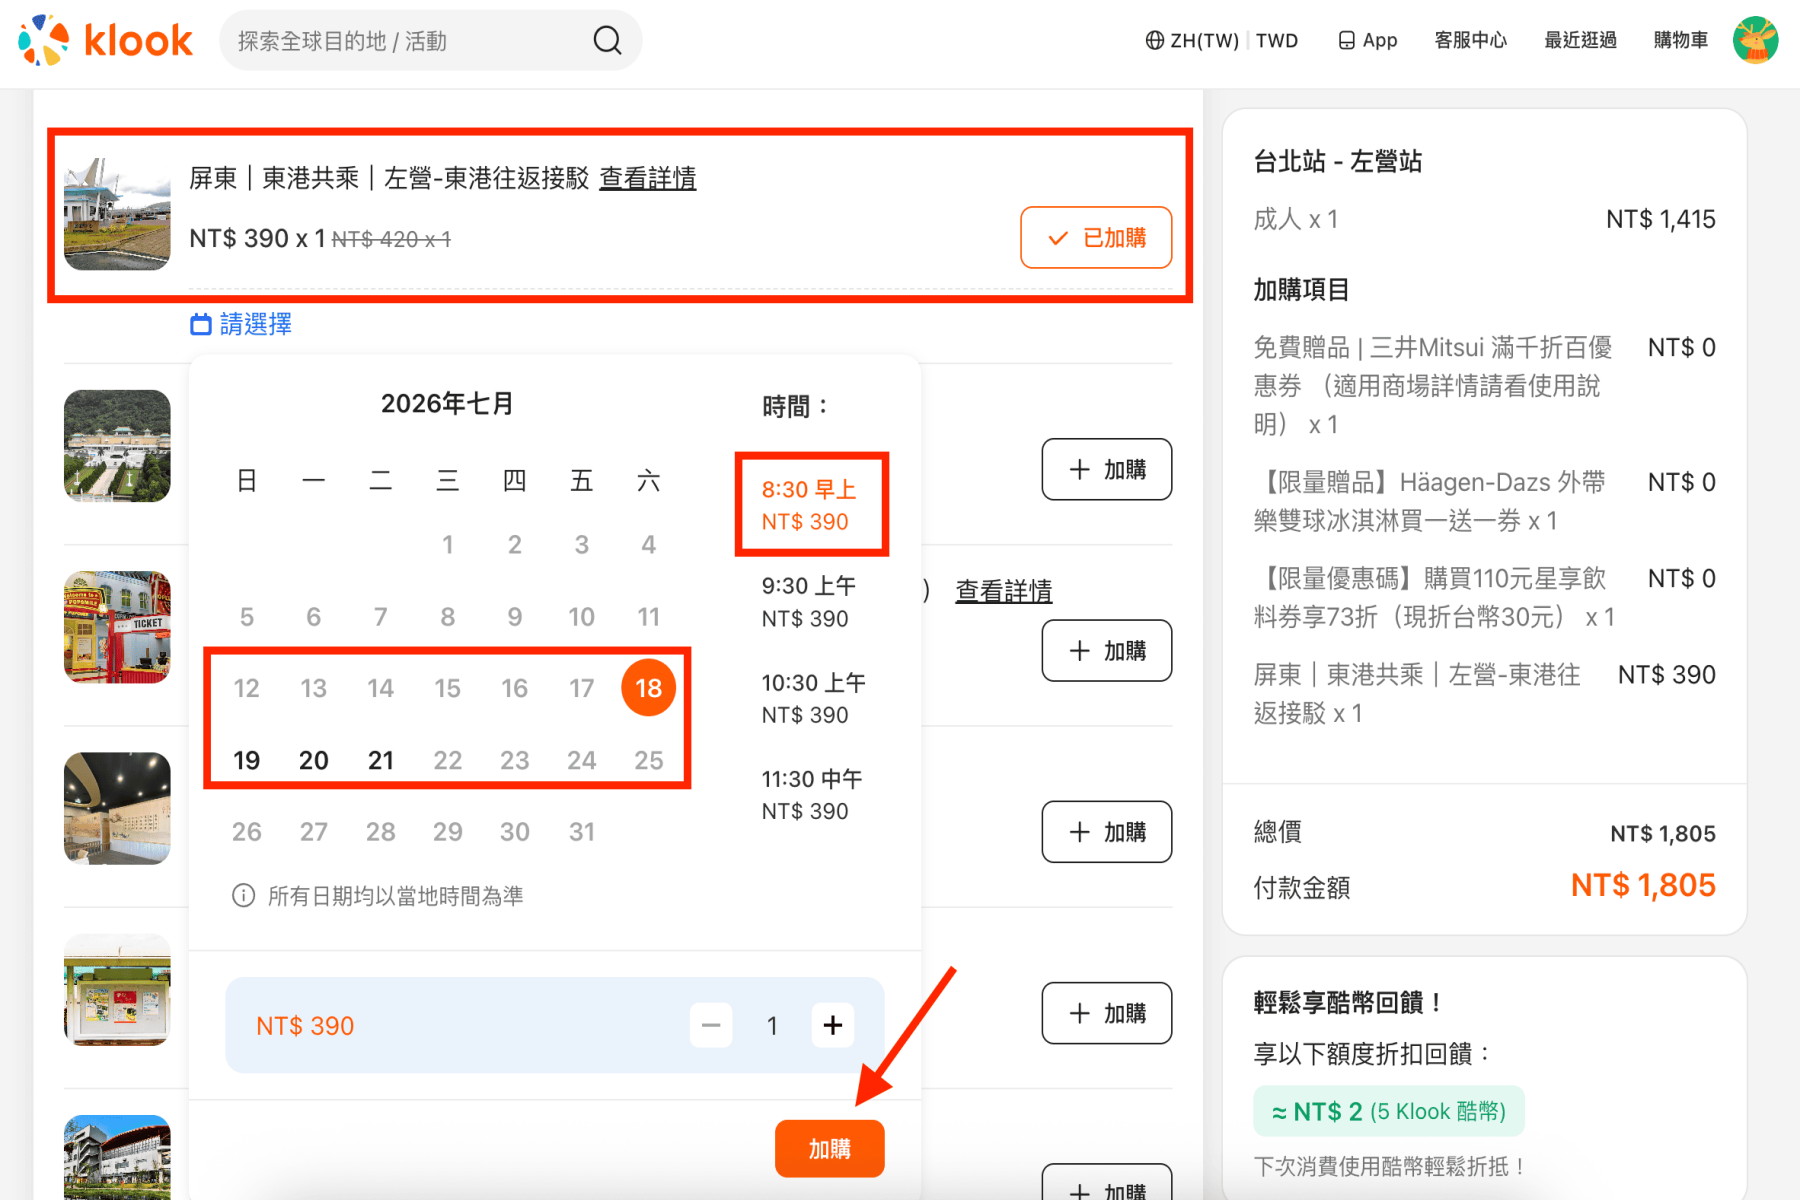This screenshot has width=1800, height=1200.
Task: Click the Klook logo
Action: (x=105, y=40)
